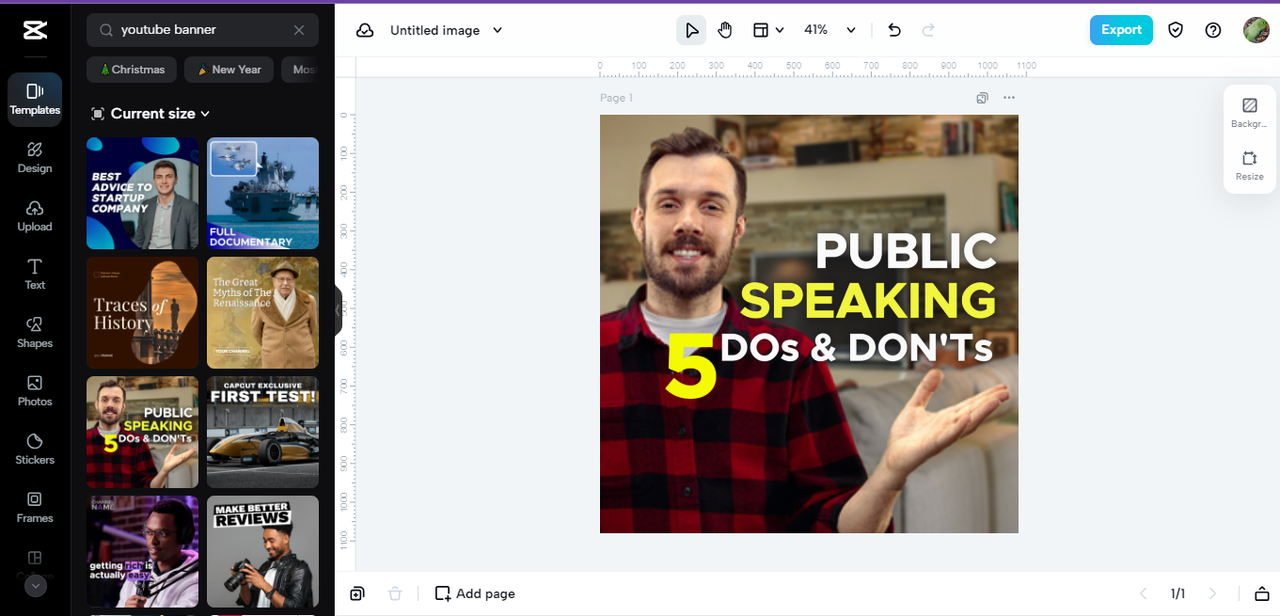Add a new page
Image resolution: width=1280 pixels, height=616 pixels.
click(x=475, y=594)
